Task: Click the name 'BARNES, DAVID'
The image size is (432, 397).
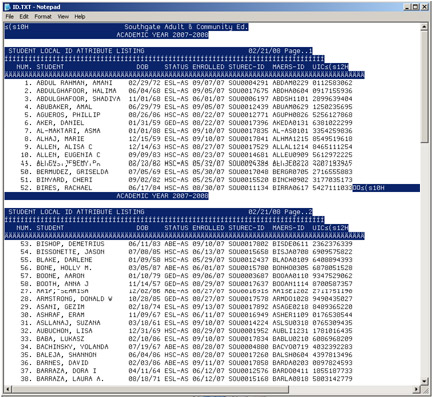Action: click(x=62, y=363)
